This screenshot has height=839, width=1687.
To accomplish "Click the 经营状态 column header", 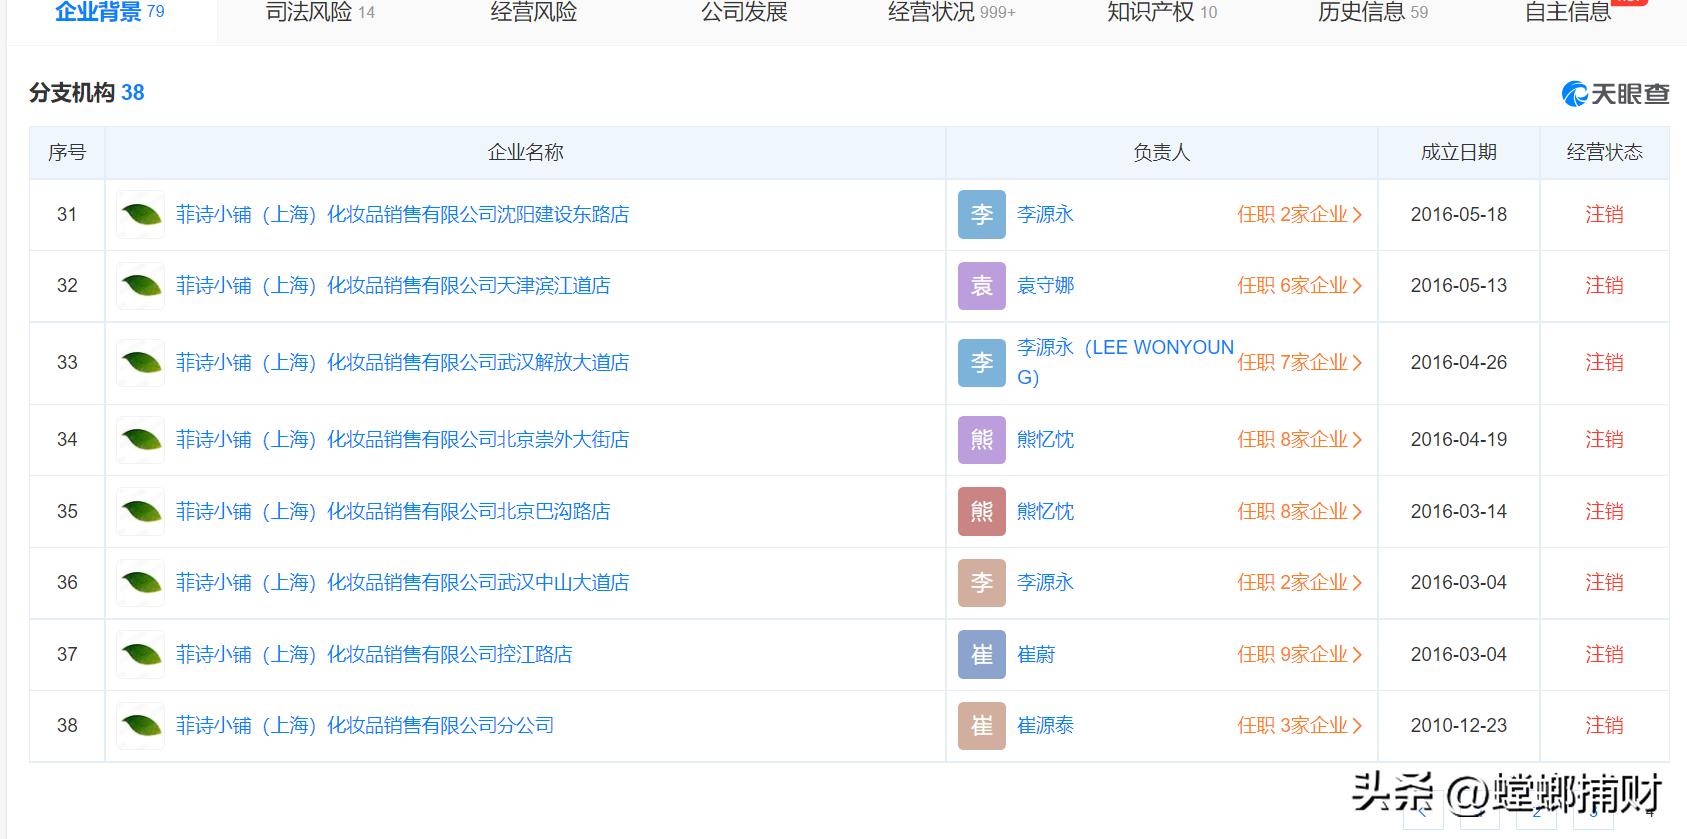I will click(x=1604, y=152).
